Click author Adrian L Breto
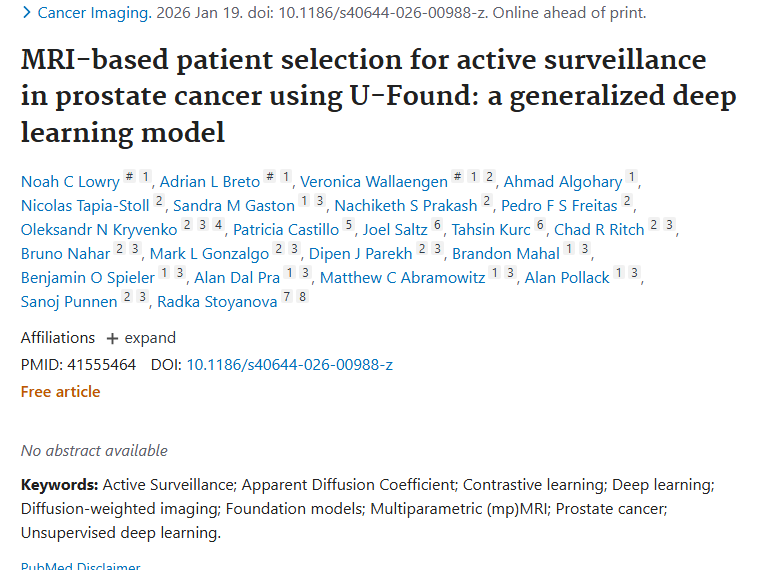The image size is (760, 570). 209,181
